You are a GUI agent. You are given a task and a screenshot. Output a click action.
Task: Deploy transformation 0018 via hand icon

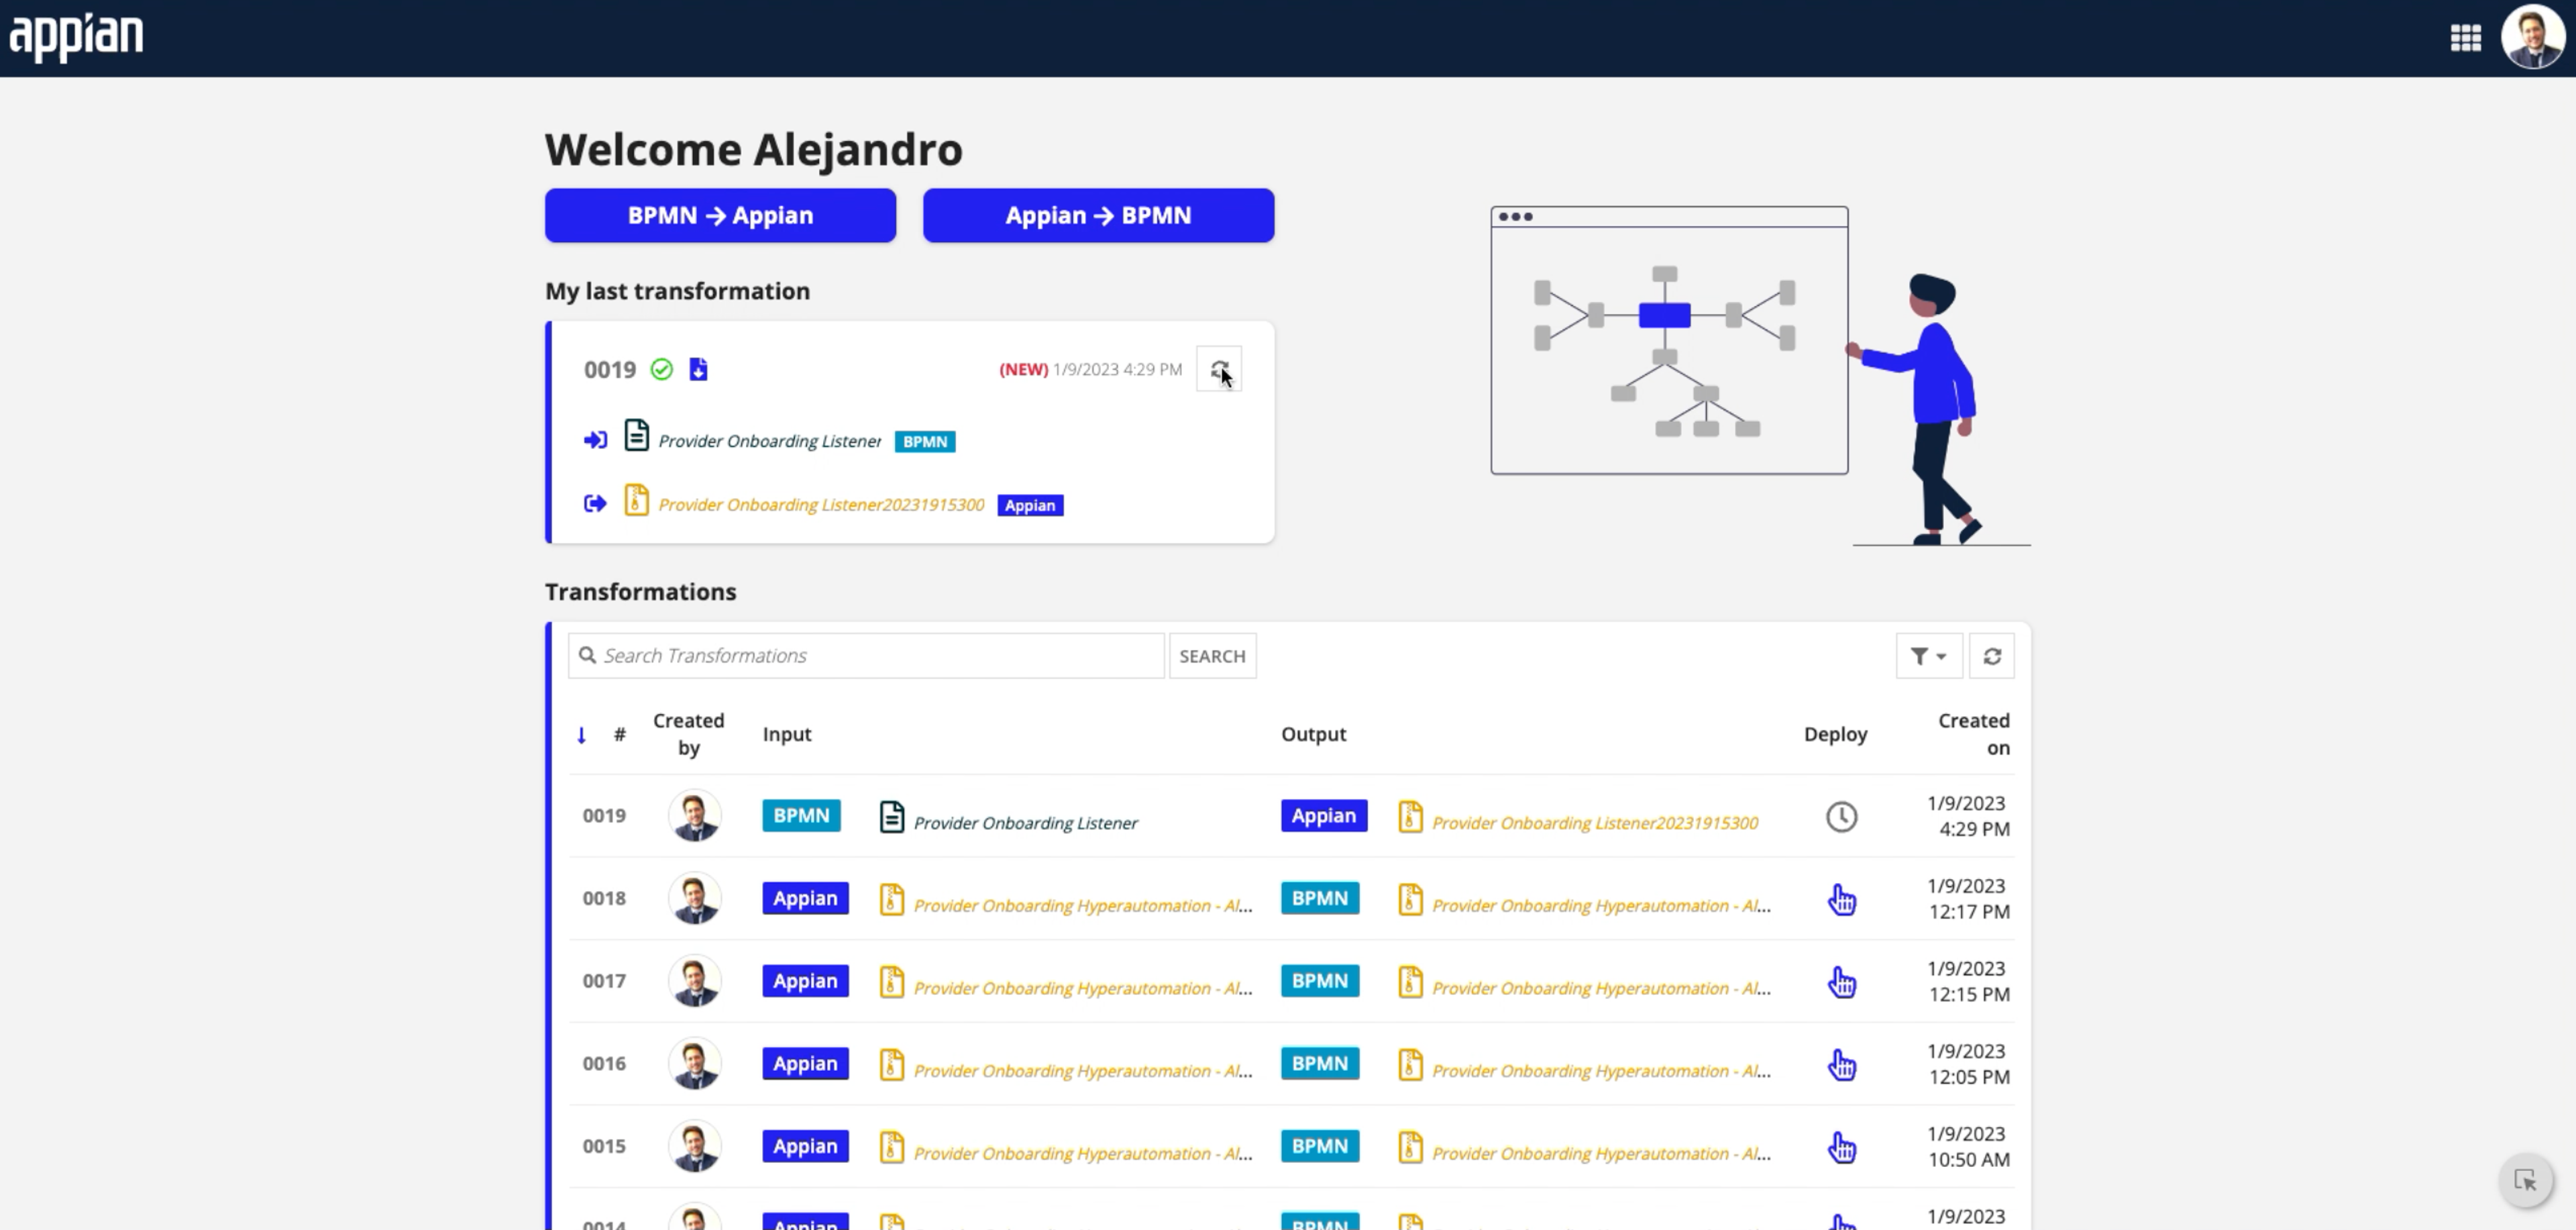tap(1841, 899)
